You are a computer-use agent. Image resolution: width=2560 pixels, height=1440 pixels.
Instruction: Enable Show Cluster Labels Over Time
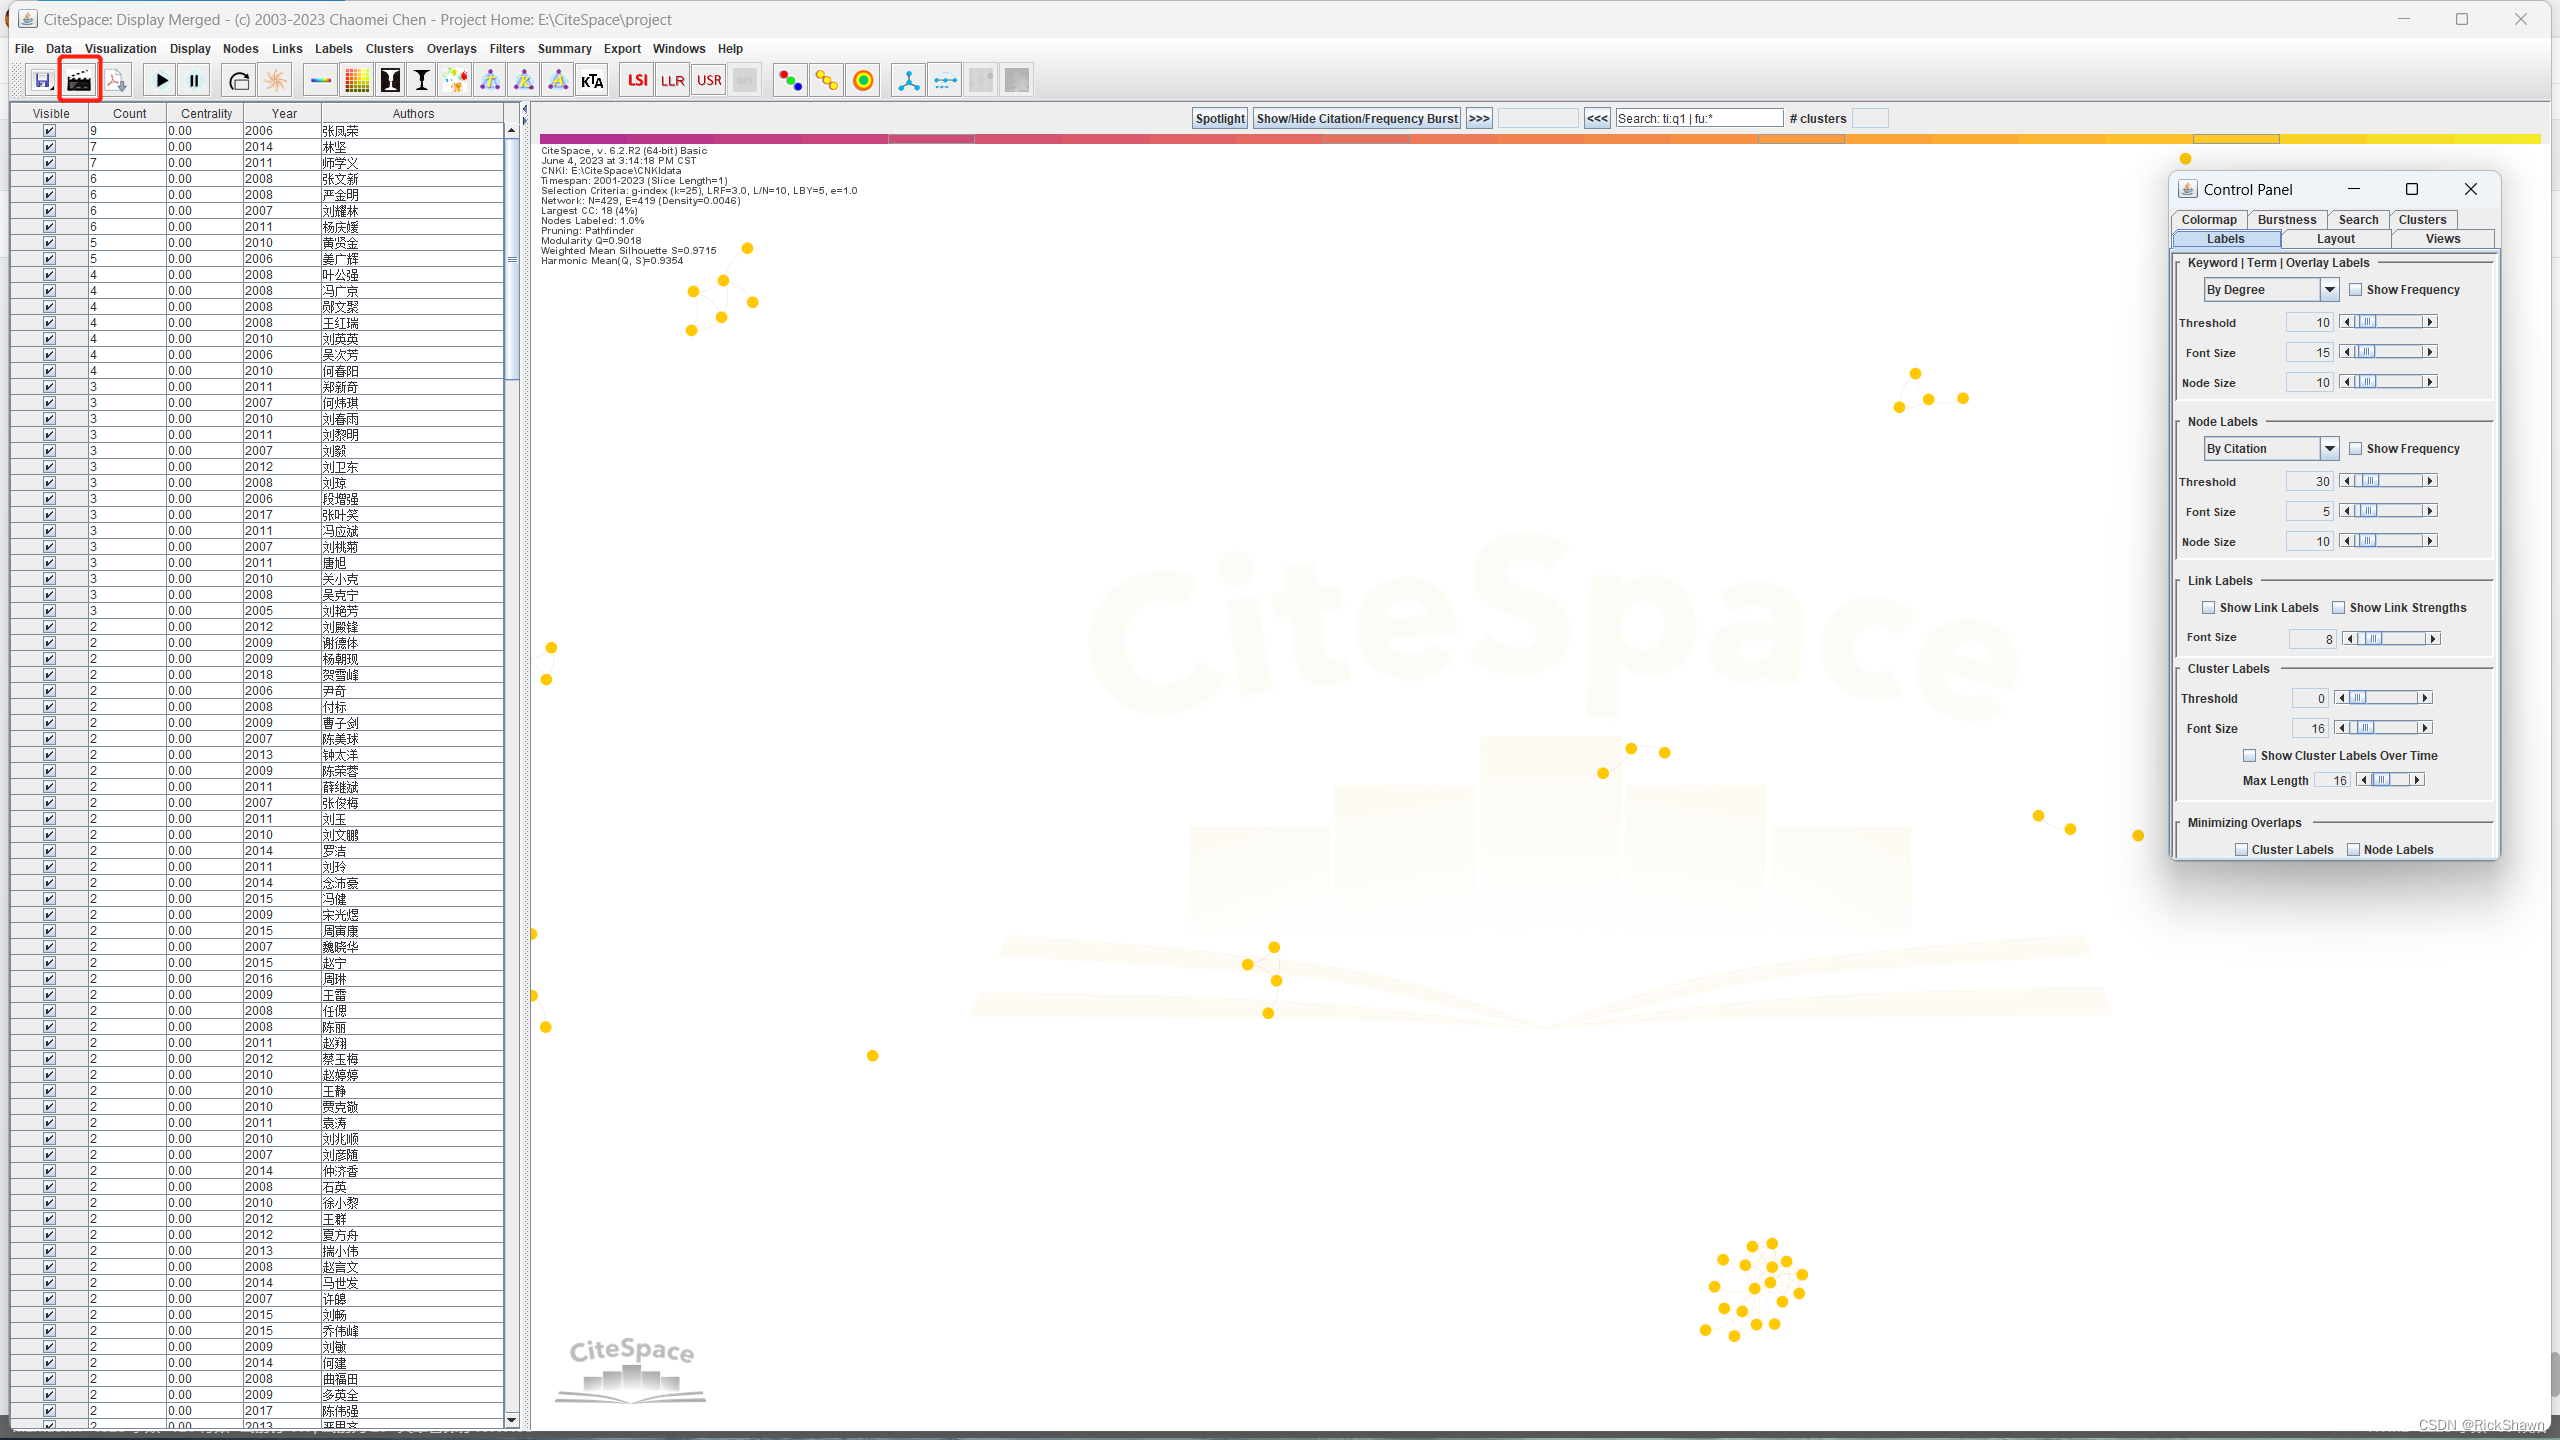(2249, 754)
